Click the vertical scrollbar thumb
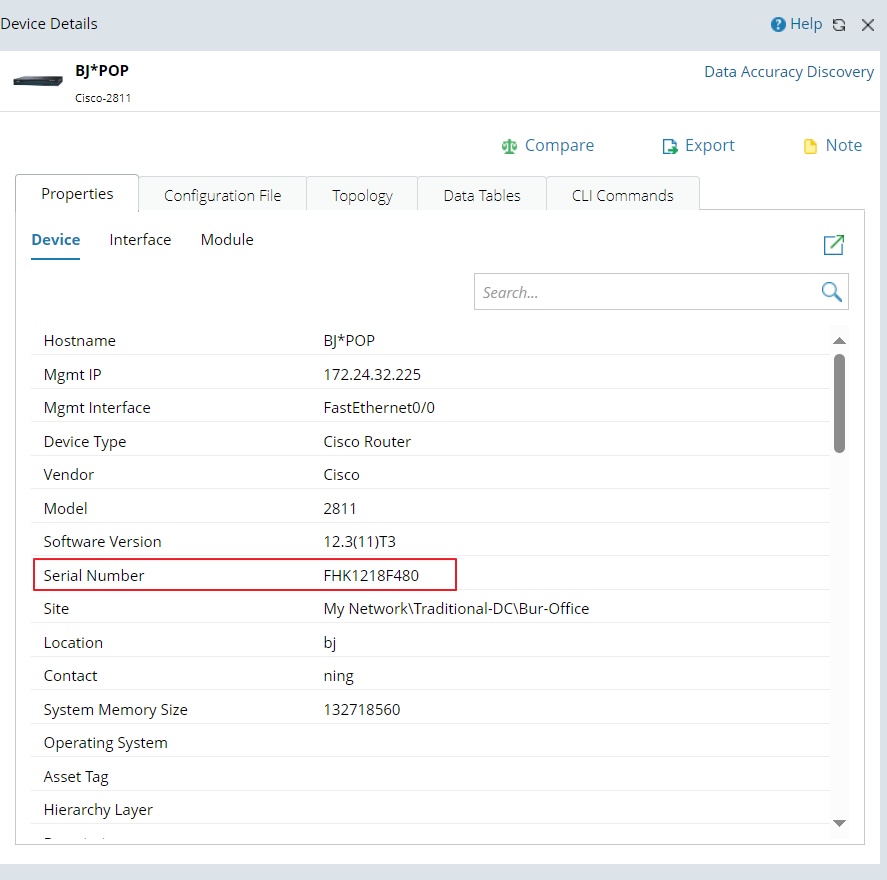The width and height of the screenshot is (887, 880). point(839,402)
